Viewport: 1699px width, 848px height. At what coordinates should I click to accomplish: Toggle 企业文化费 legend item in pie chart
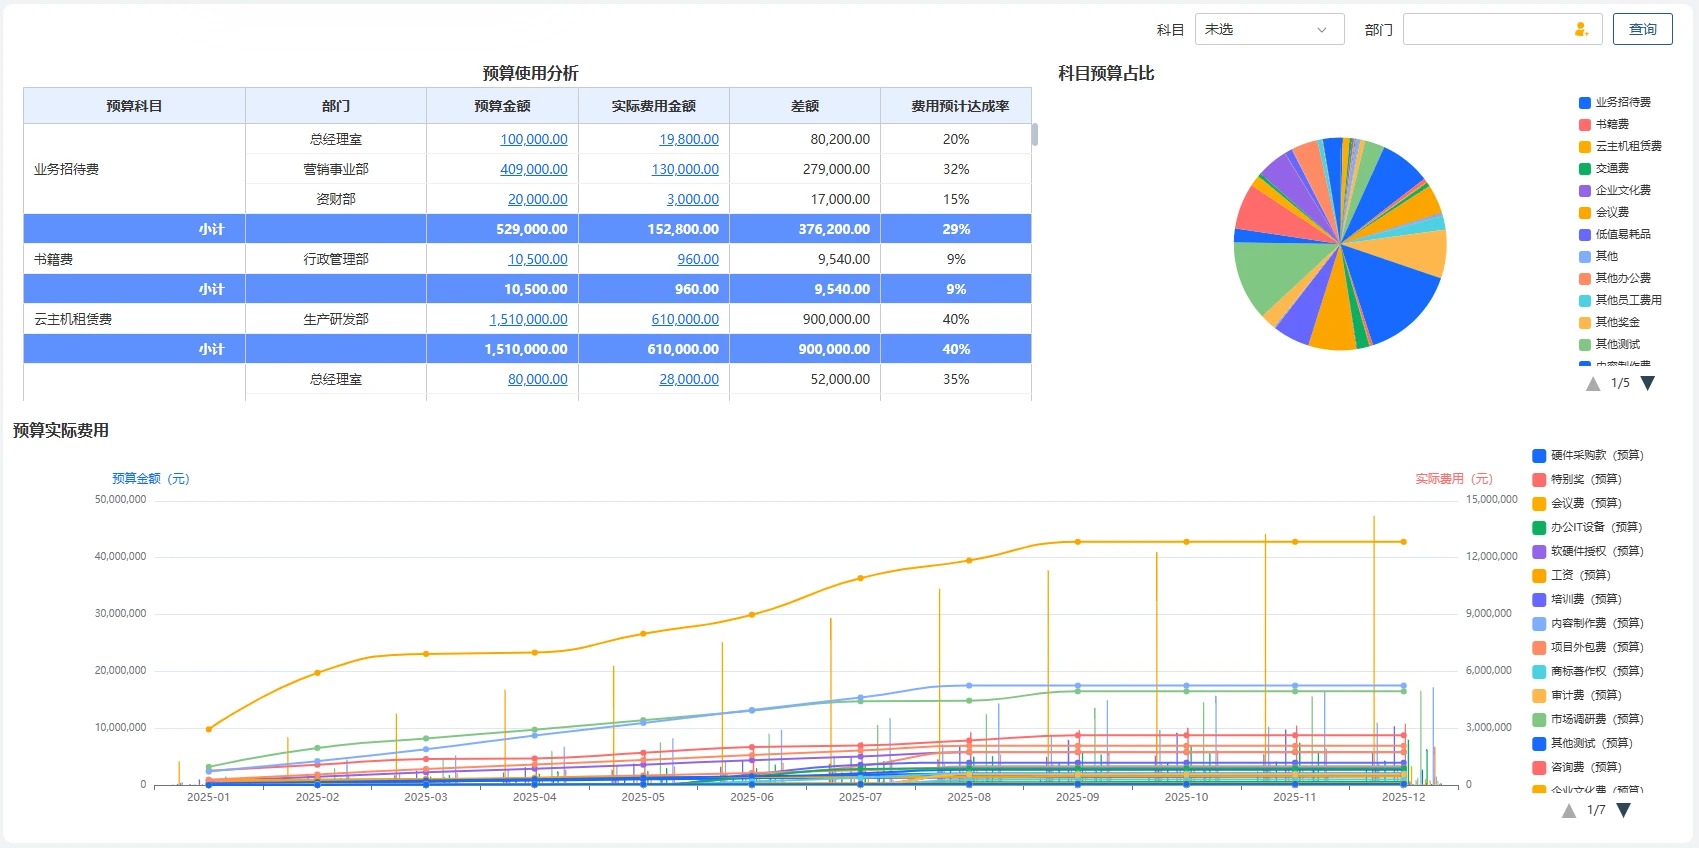click(x=1614, y=190)
